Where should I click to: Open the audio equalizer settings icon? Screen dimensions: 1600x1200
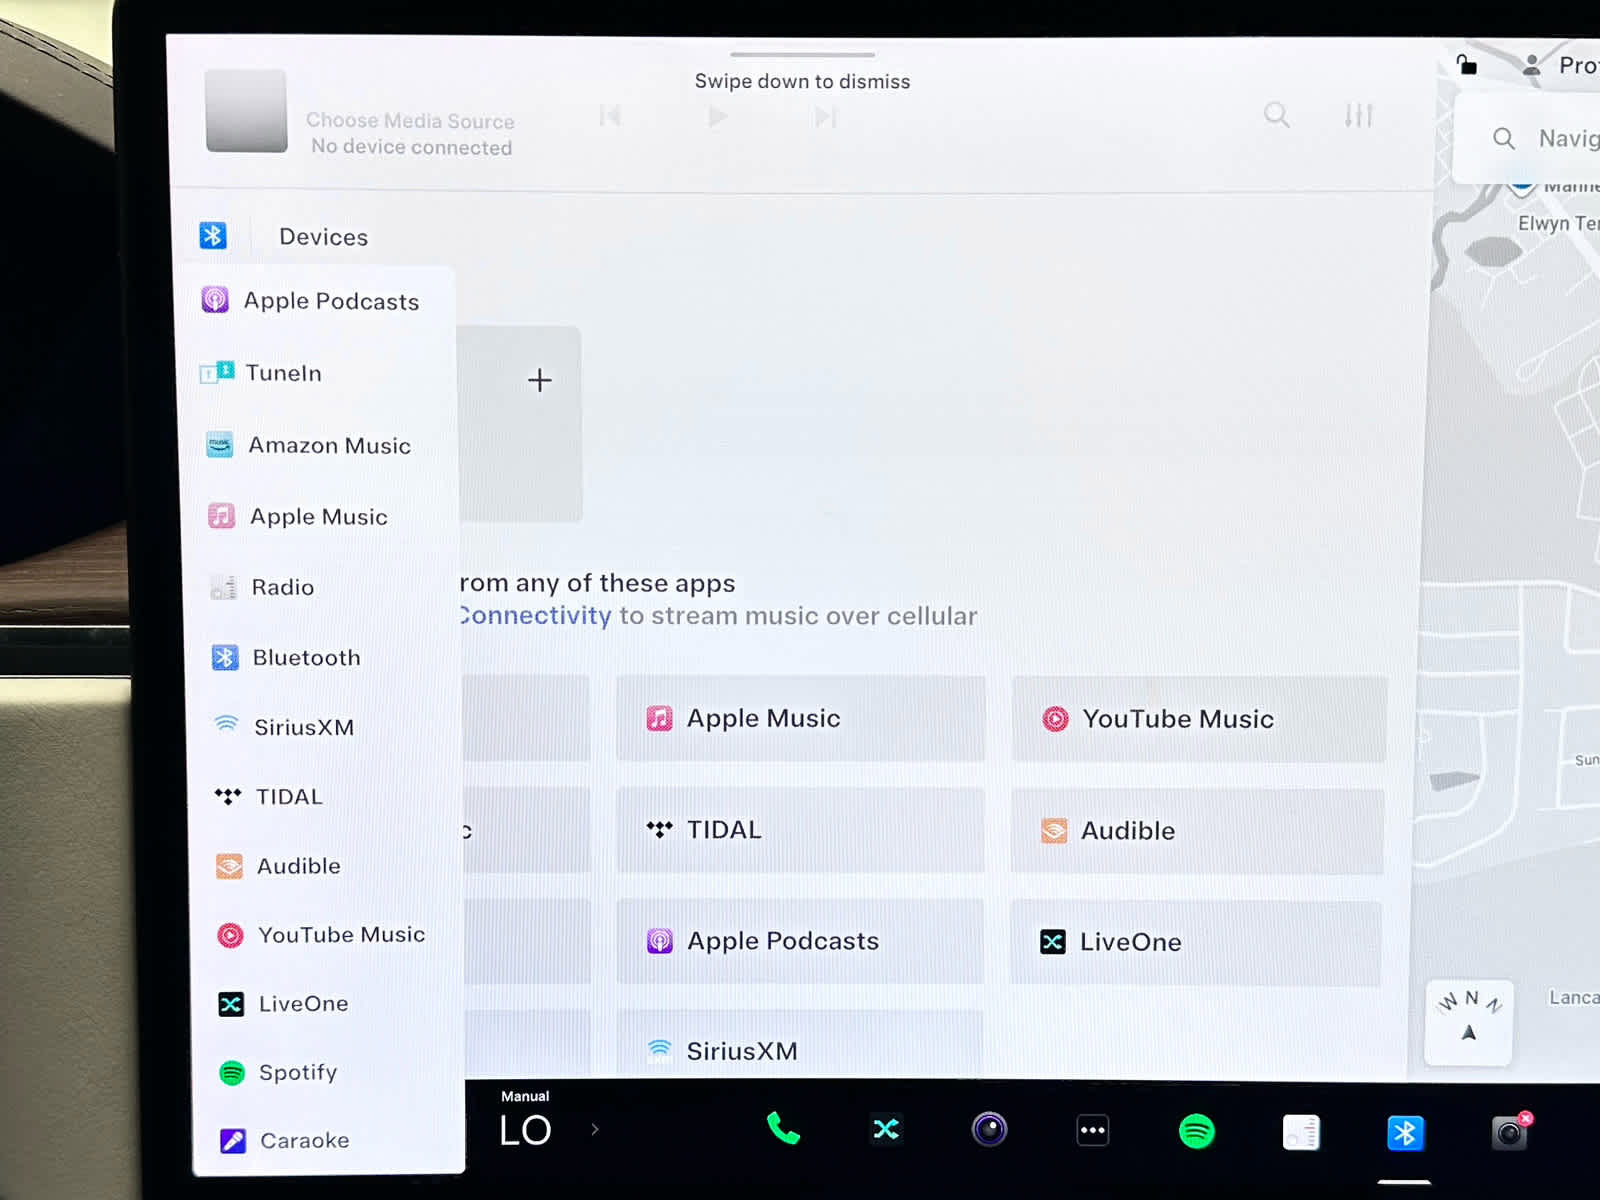1358,116
